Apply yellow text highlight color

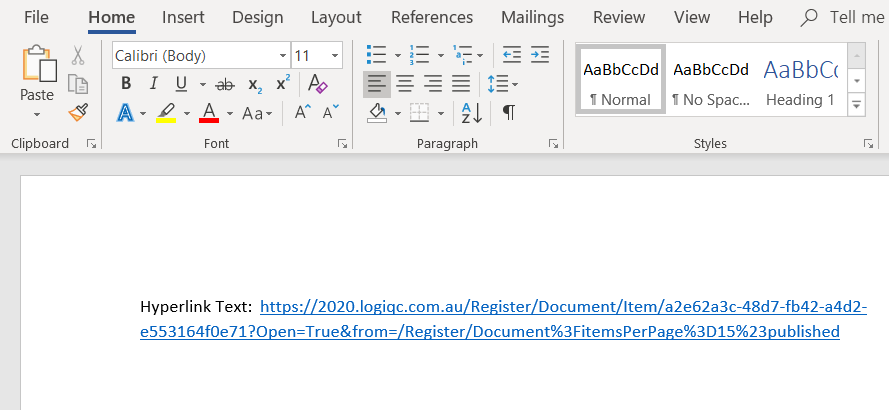[166, 113]
